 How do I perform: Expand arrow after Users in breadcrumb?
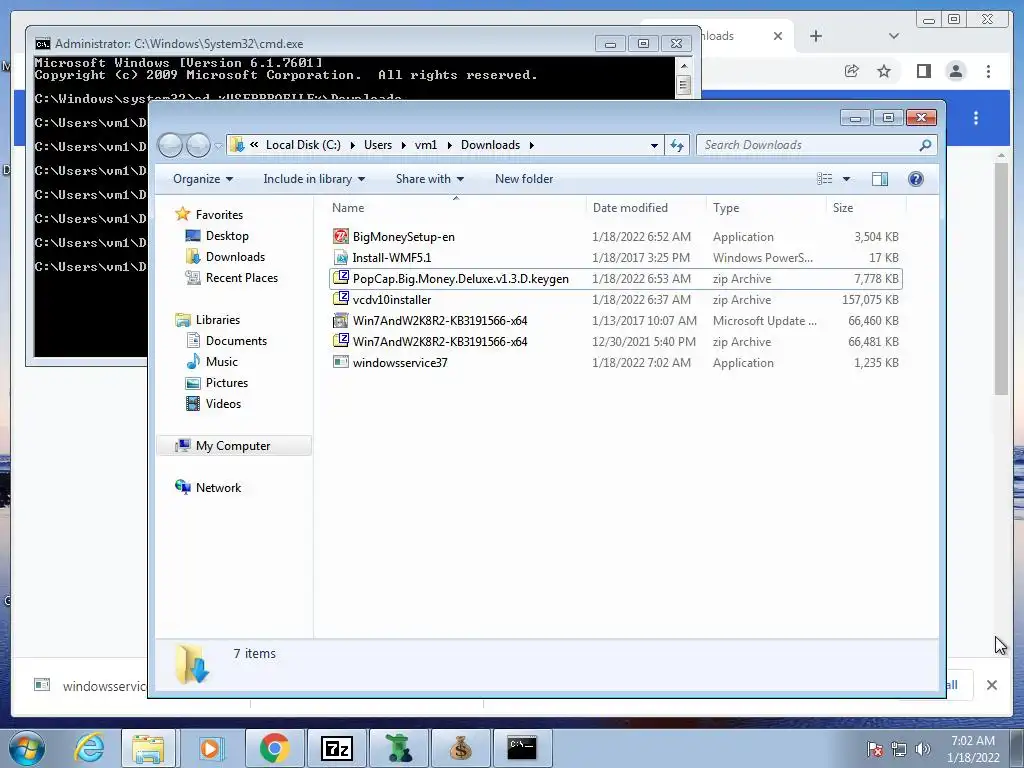point(404,145)
